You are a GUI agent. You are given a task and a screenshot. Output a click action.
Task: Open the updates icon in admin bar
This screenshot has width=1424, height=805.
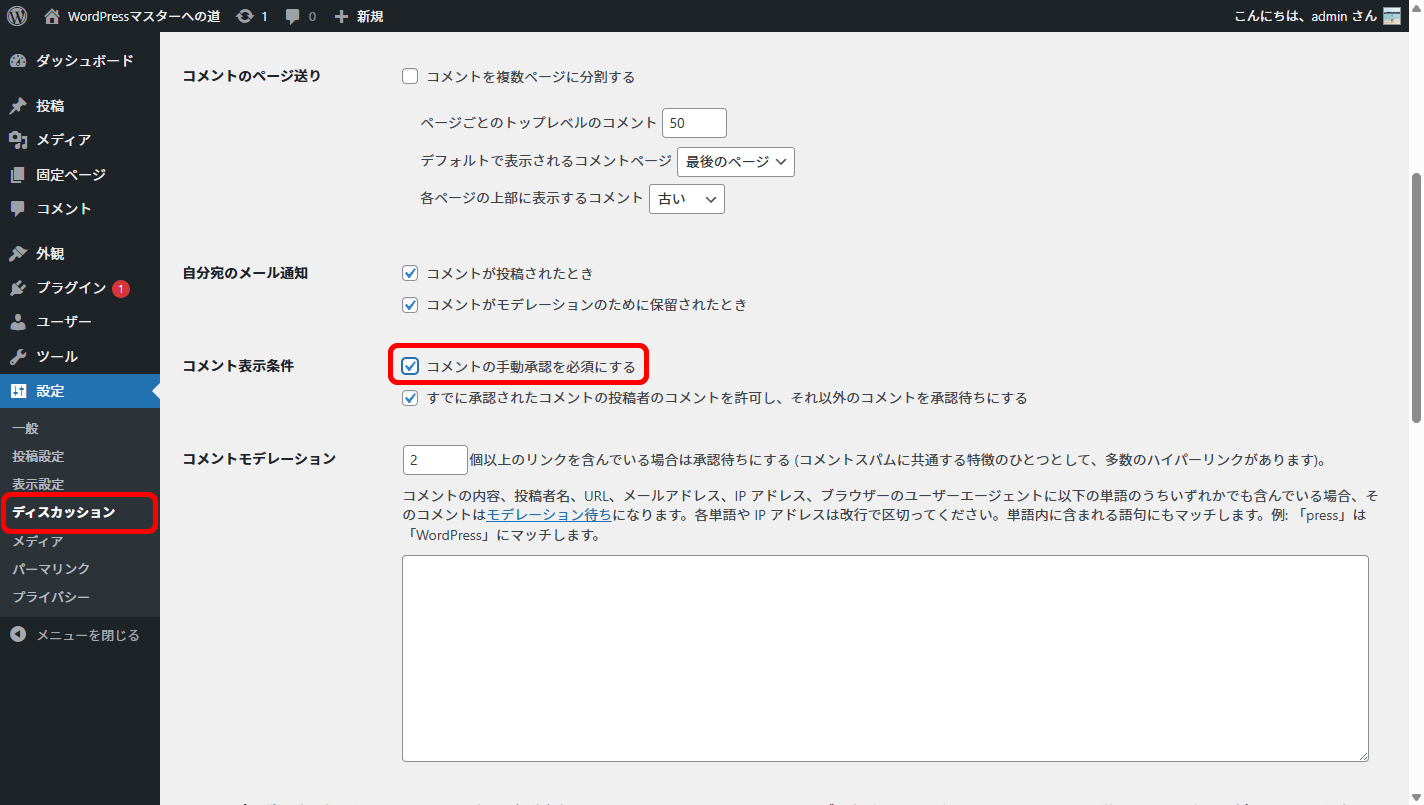(245, 16)
